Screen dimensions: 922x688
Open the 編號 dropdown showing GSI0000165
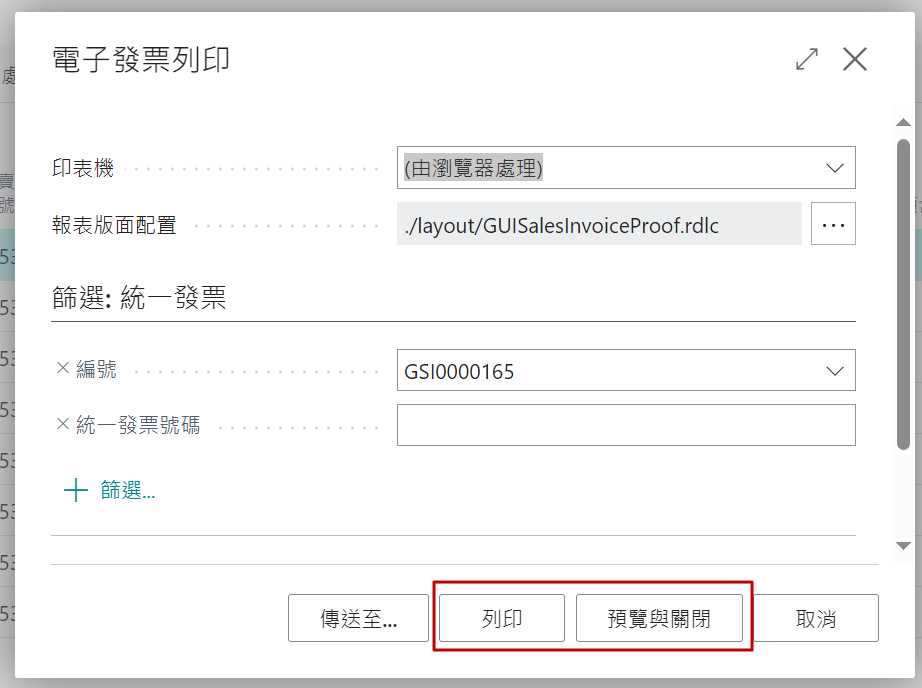pos(834,371)
